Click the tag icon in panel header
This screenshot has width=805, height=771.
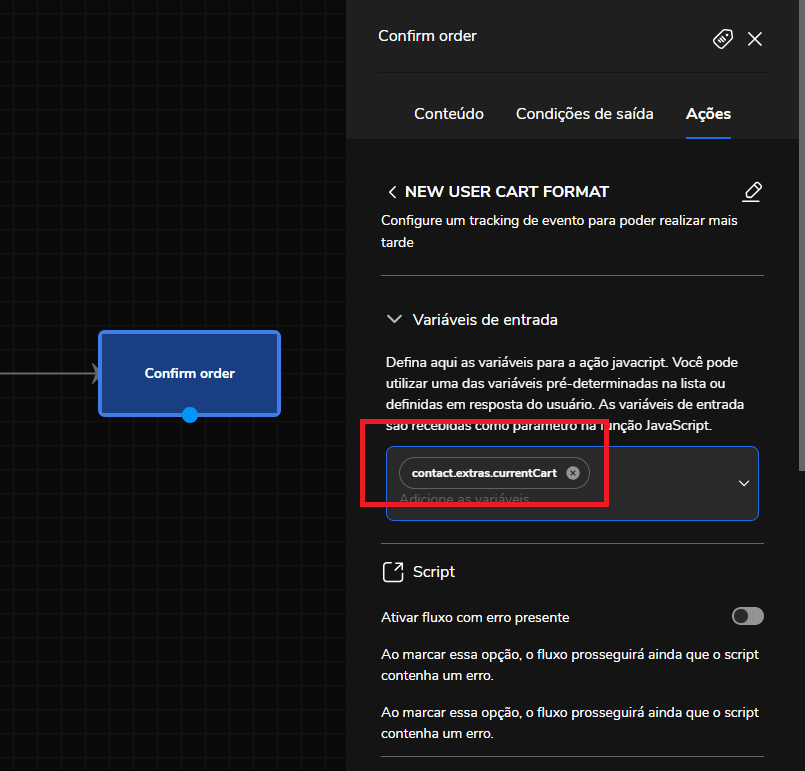click(722, 38)
